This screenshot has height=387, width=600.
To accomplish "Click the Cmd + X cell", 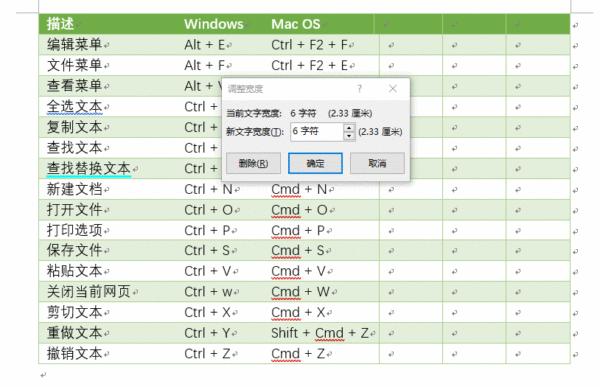I will click(298, 313).
